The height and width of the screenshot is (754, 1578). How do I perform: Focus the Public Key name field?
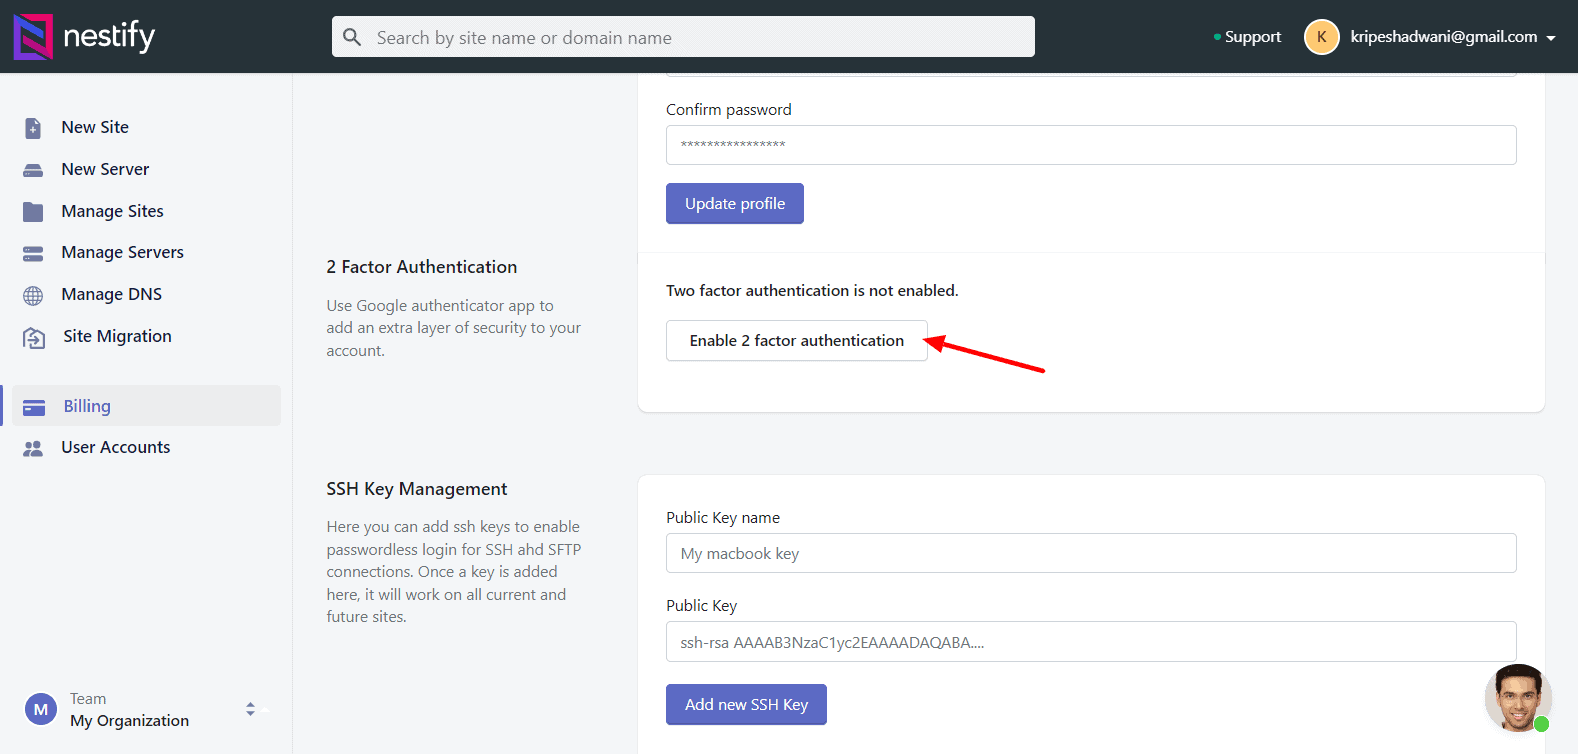pos(1090,553)
